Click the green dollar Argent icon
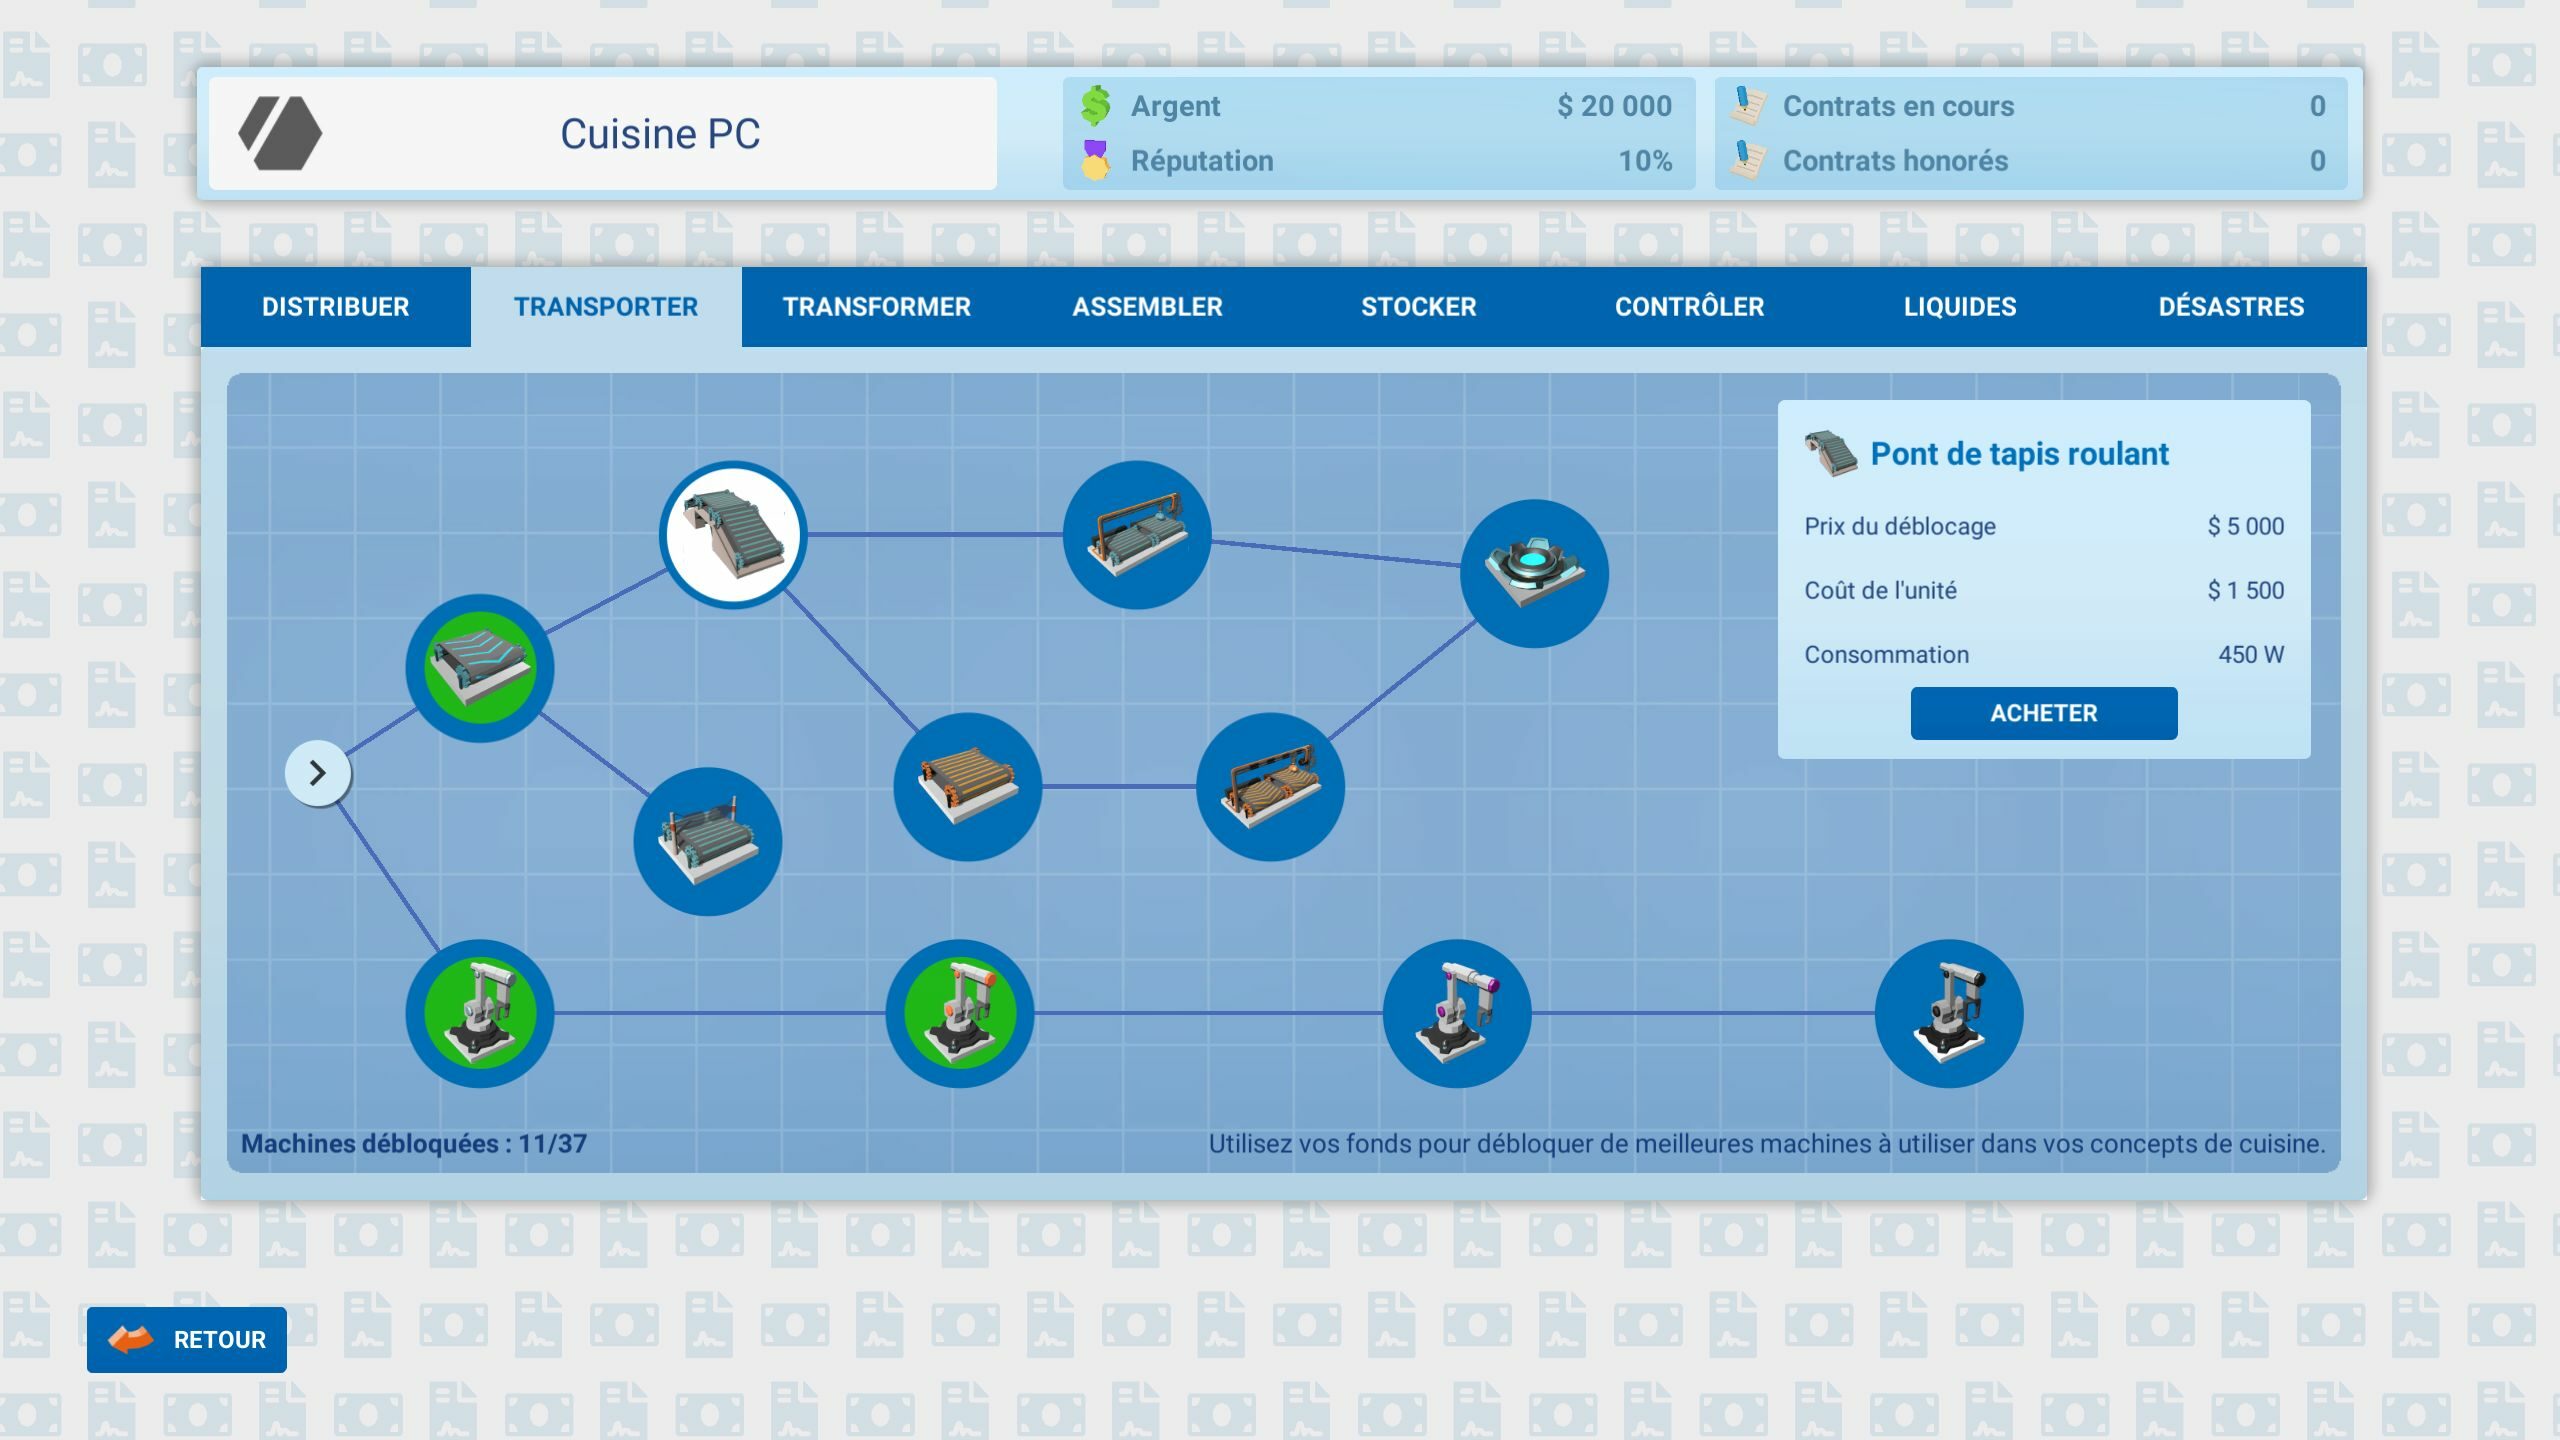The height and width of the screenshot is (1440, 2560). click(1096, 105)
